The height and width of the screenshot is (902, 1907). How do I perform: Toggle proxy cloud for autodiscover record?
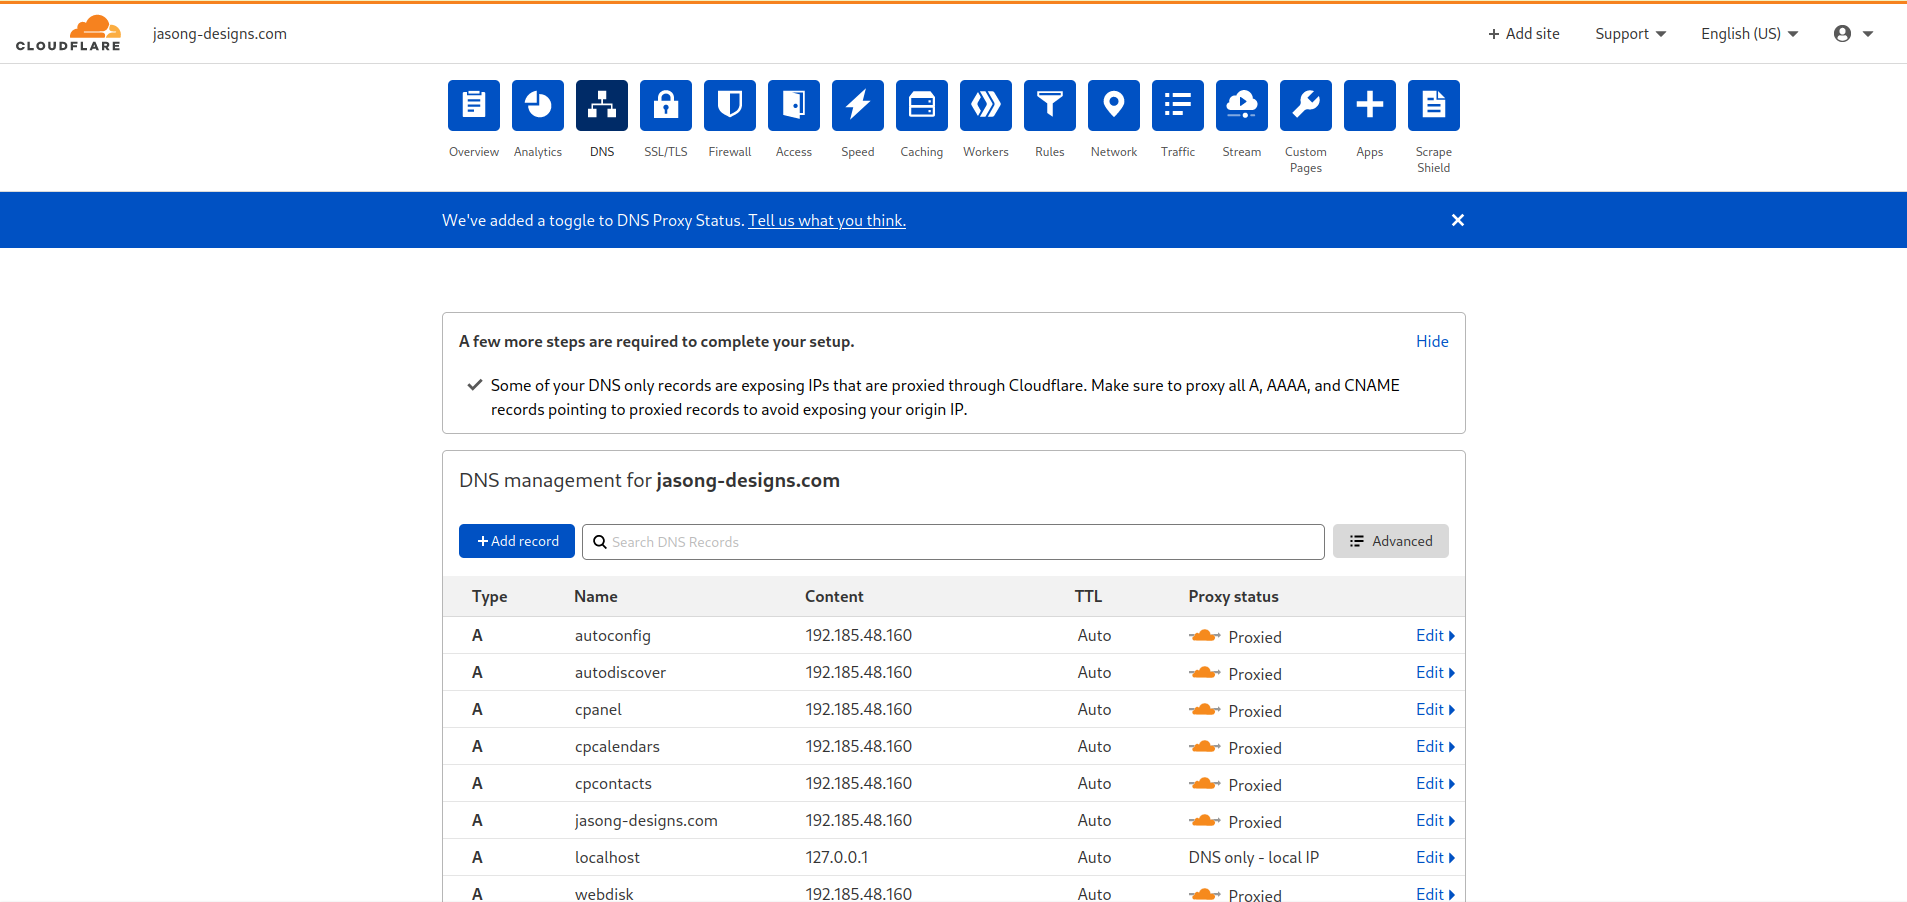pos(1204,673)
